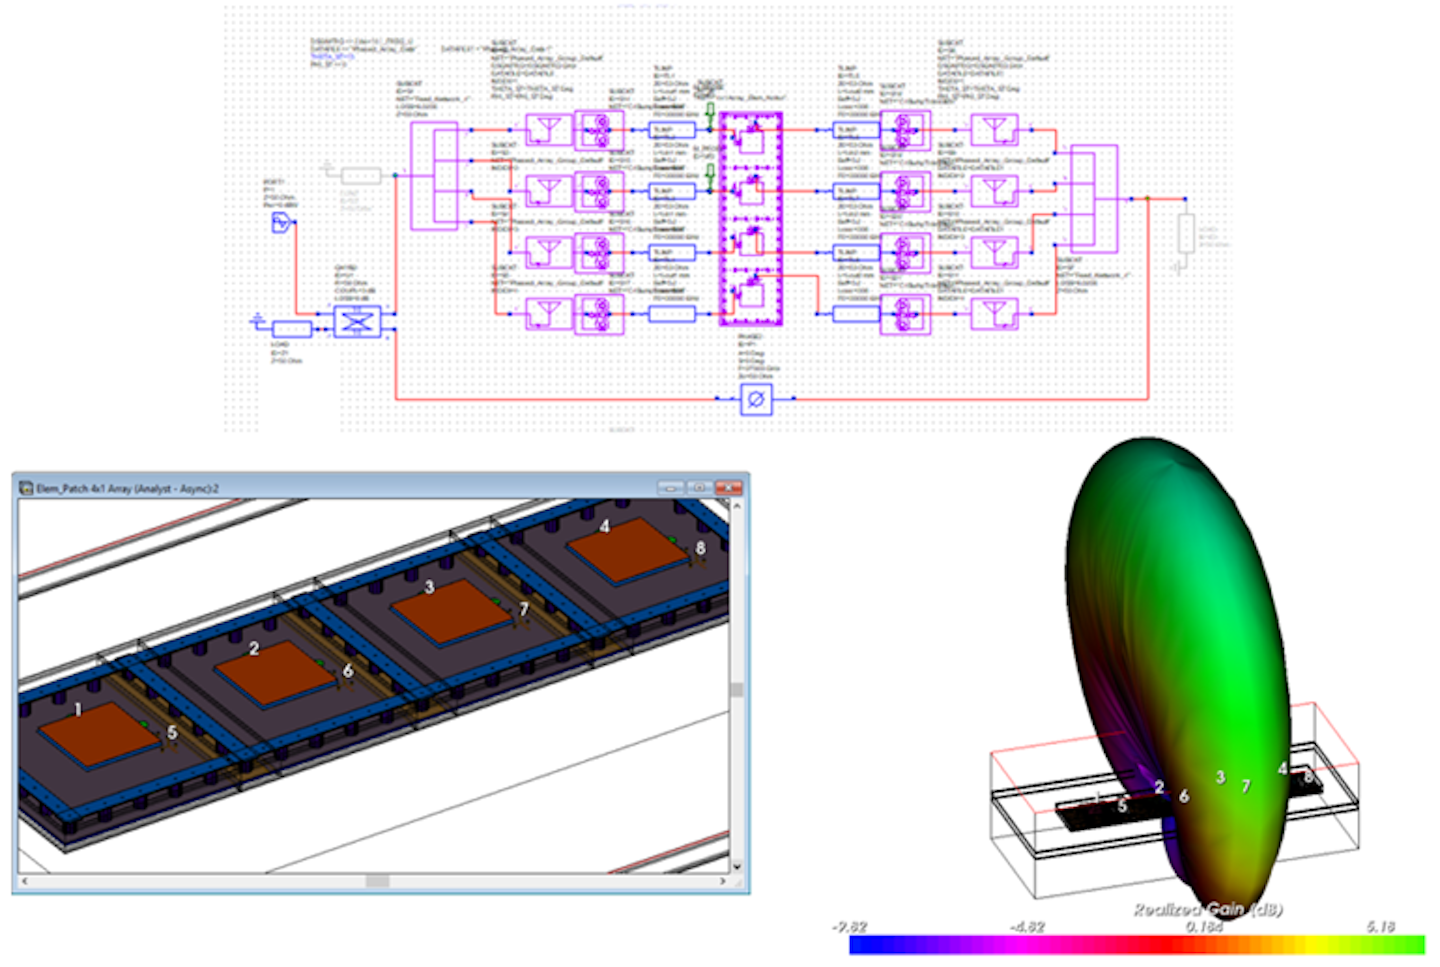
Task: Click the LOAD resistor left of the coupler
Action: point(291,329)
